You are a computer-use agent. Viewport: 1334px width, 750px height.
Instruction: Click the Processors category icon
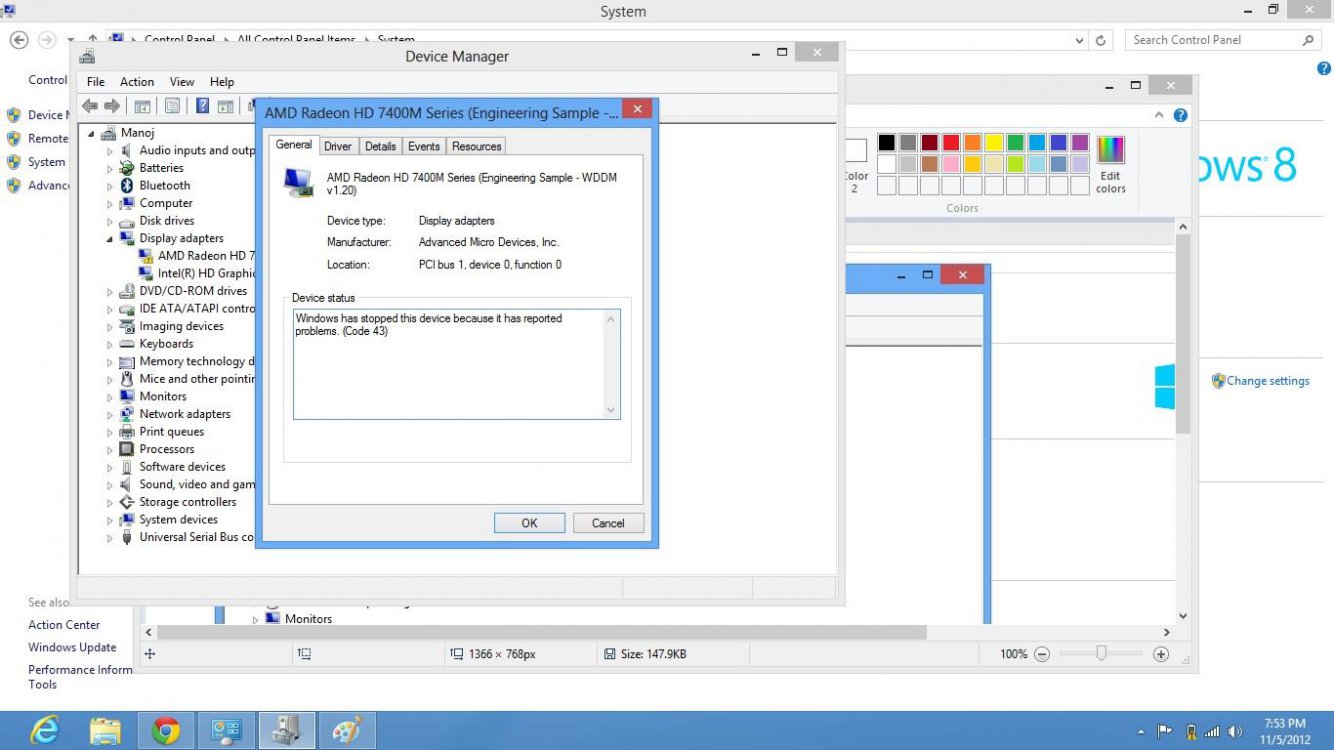pos(127,449)
